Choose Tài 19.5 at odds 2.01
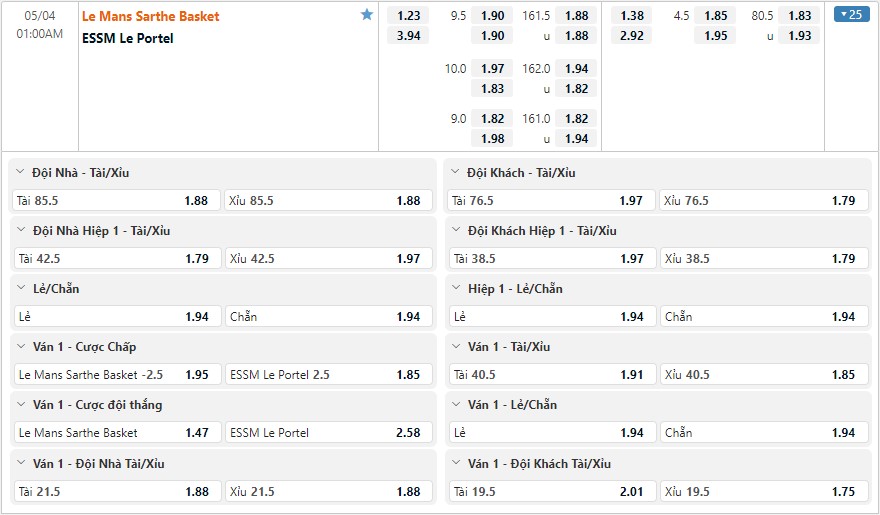880x515 pixels. (x=552, y=491)
